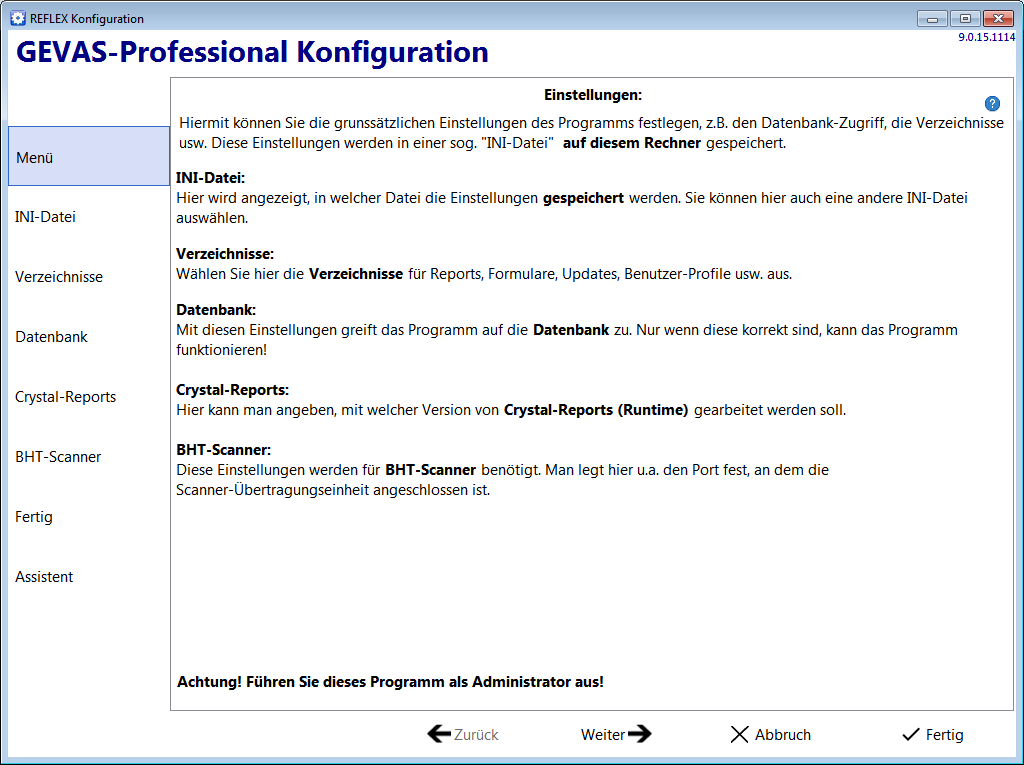Click the GEVAS-Professional Konfiguration title

252,52
